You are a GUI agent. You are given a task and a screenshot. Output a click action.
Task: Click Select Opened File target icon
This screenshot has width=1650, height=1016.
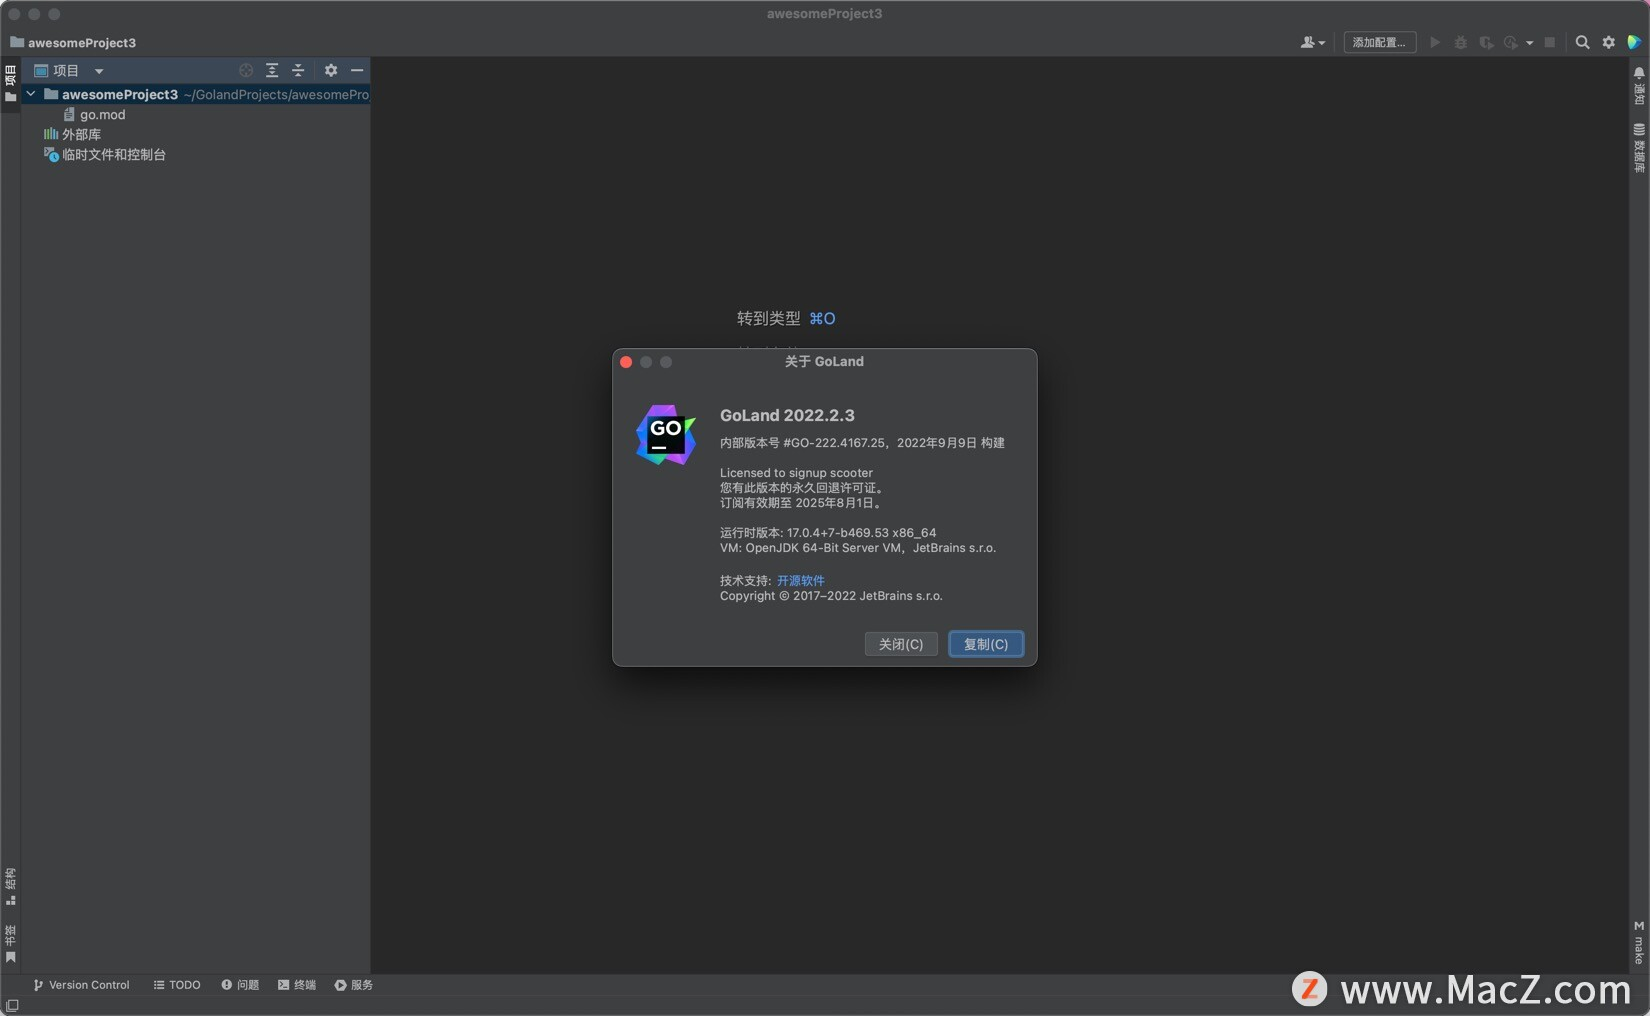(x=246, y=70)
